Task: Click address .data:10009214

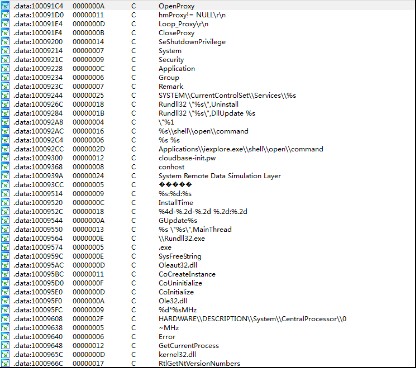Action: (x=38, y=51)
